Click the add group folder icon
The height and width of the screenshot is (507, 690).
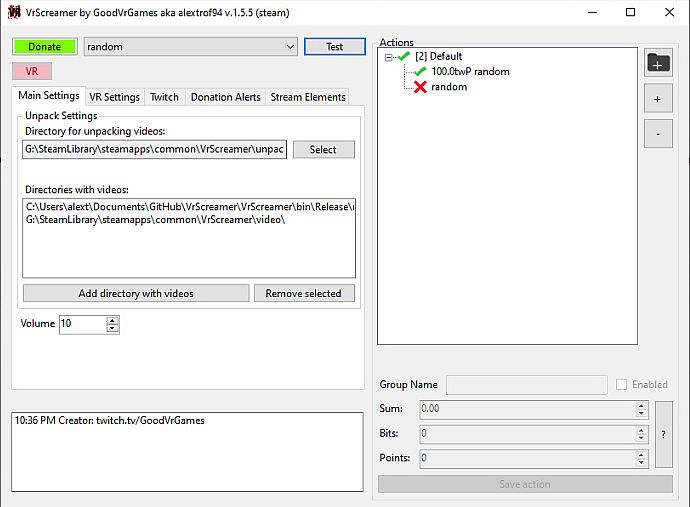pyautogui.click(x=658, y=63)
